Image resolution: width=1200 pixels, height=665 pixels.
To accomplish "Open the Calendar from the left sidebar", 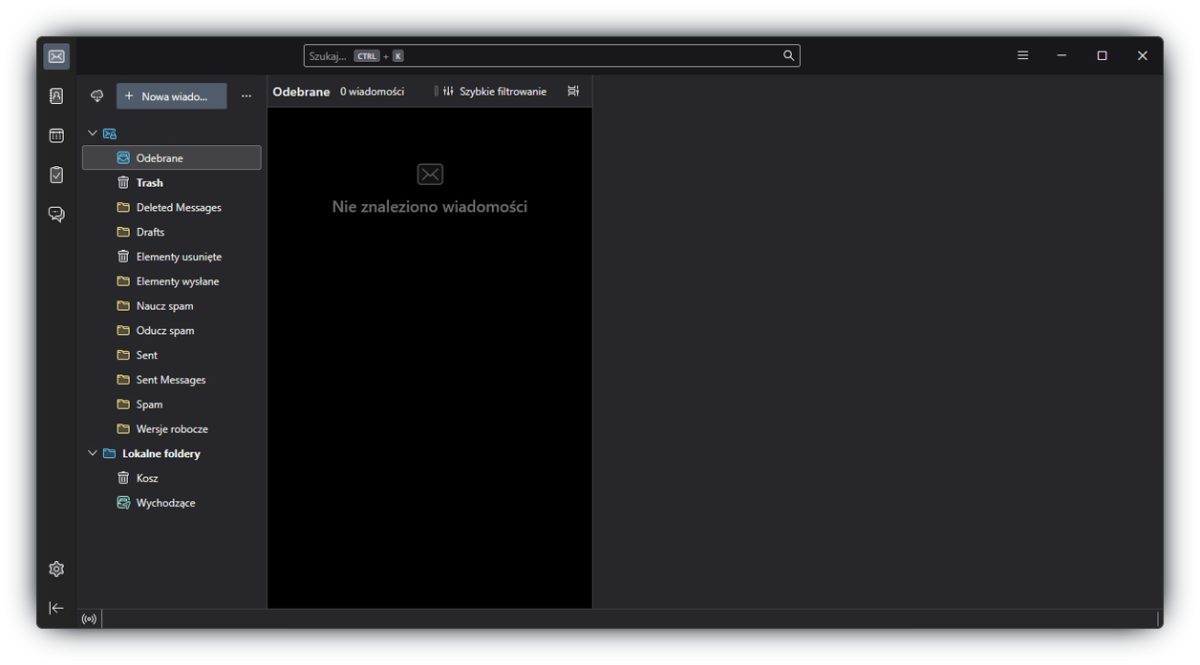I will click(56, 134).
